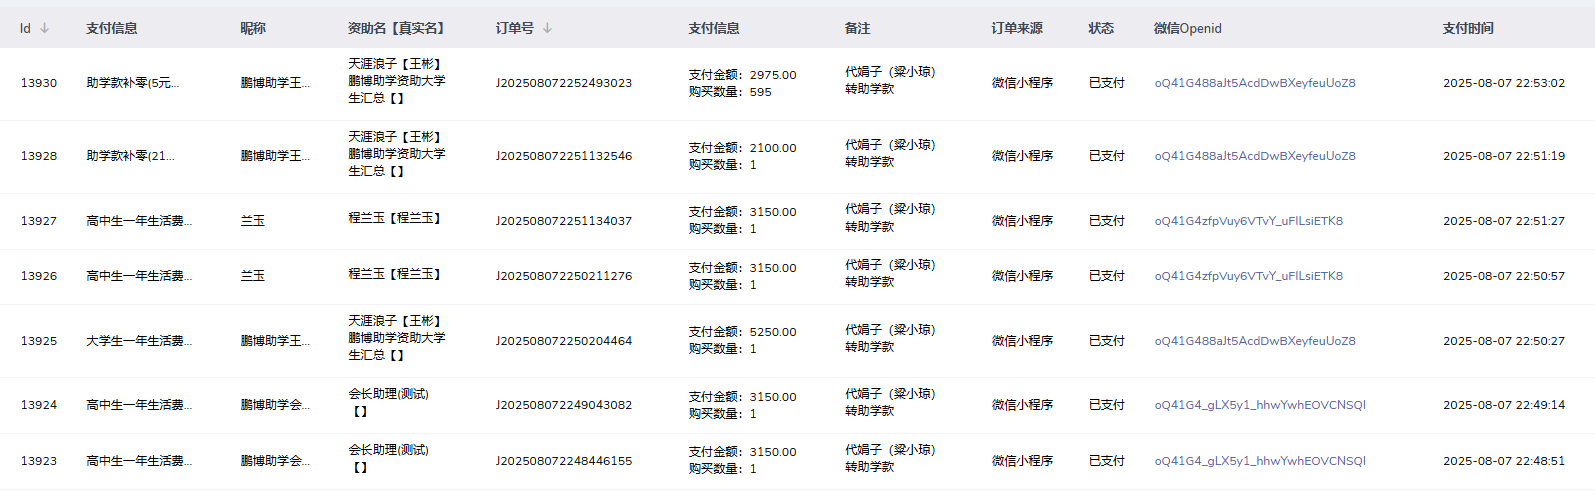
Task: Follow the Openid link in row 13925
Action: (x=1255, y=341)
